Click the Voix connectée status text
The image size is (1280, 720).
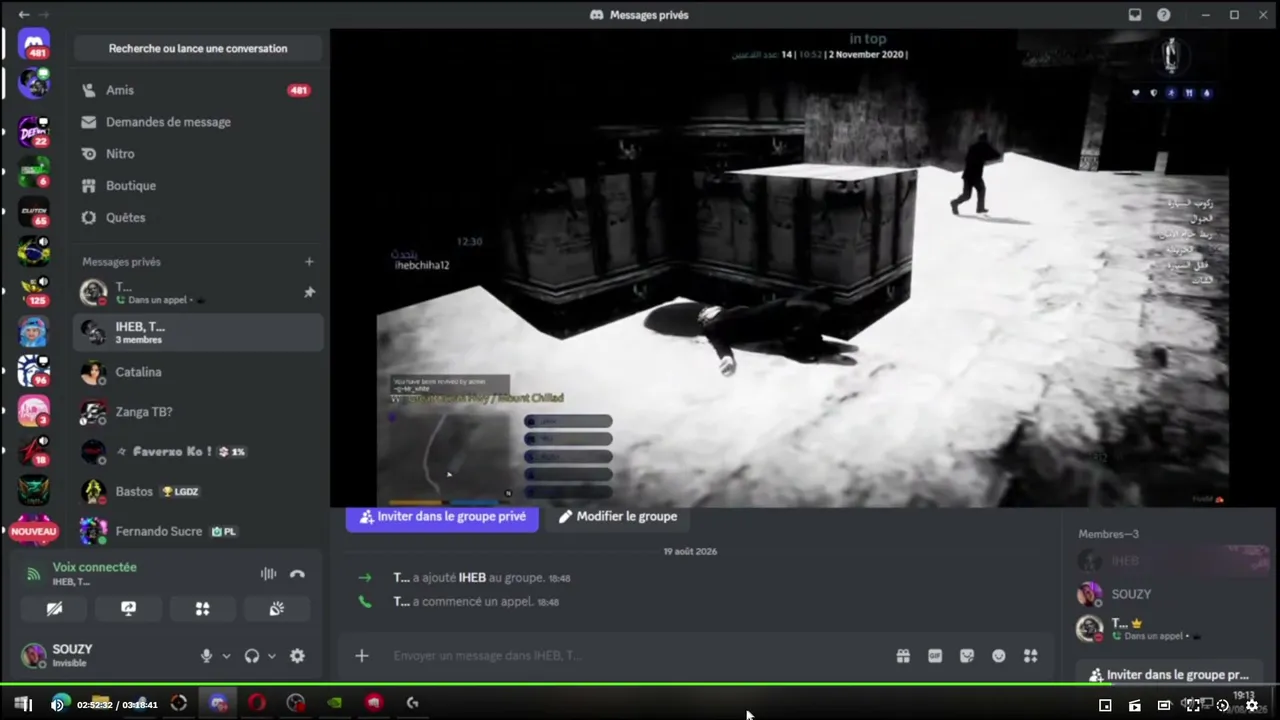pos(94,567)
